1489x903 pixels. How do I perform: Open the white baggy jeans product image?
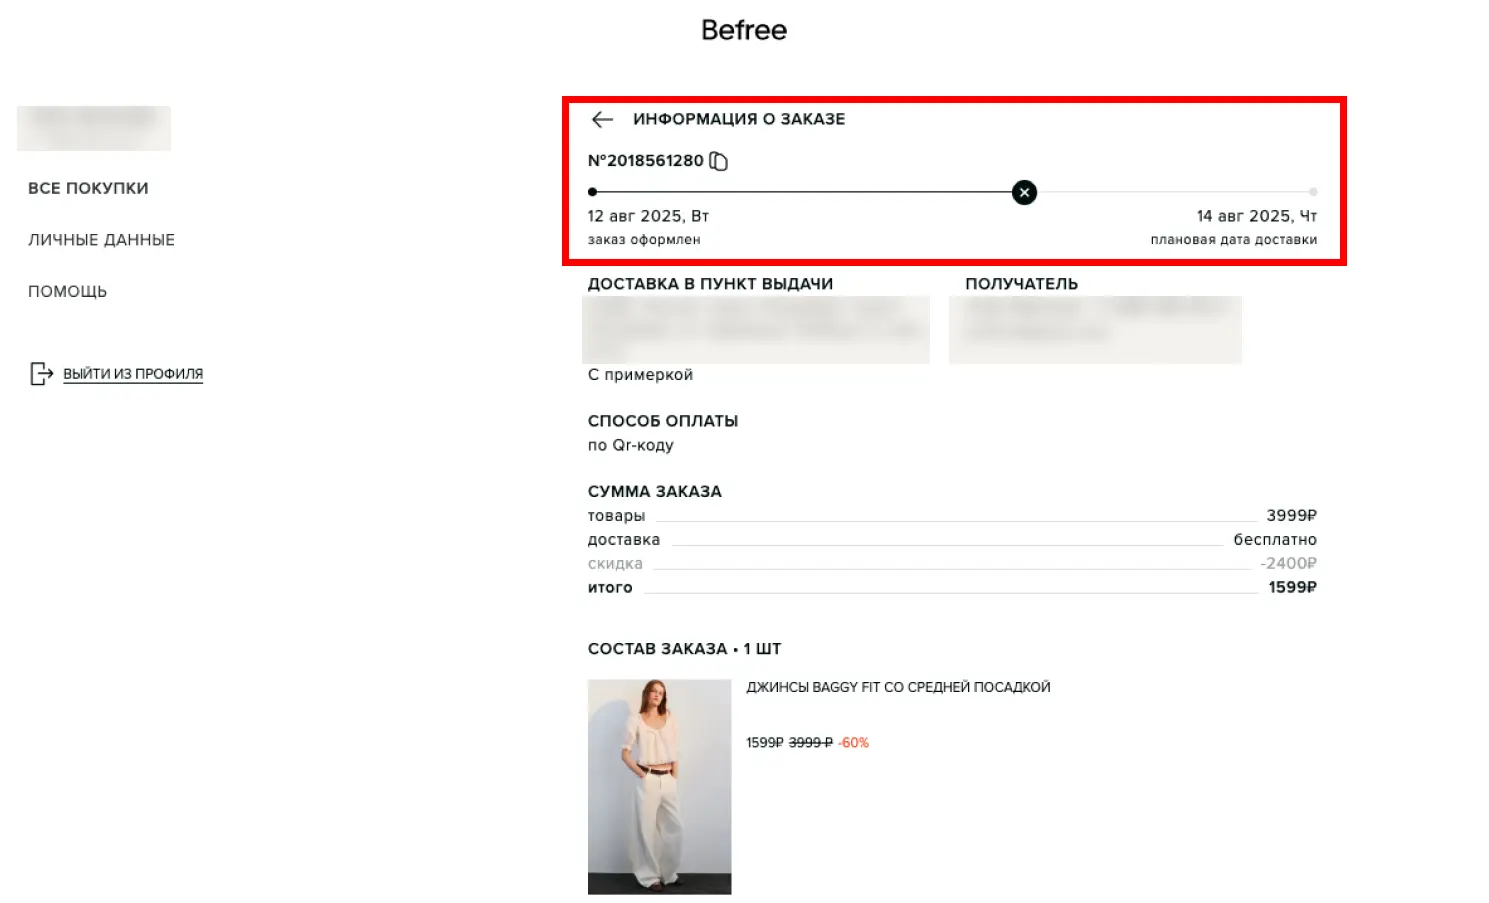tap(659, 787)
